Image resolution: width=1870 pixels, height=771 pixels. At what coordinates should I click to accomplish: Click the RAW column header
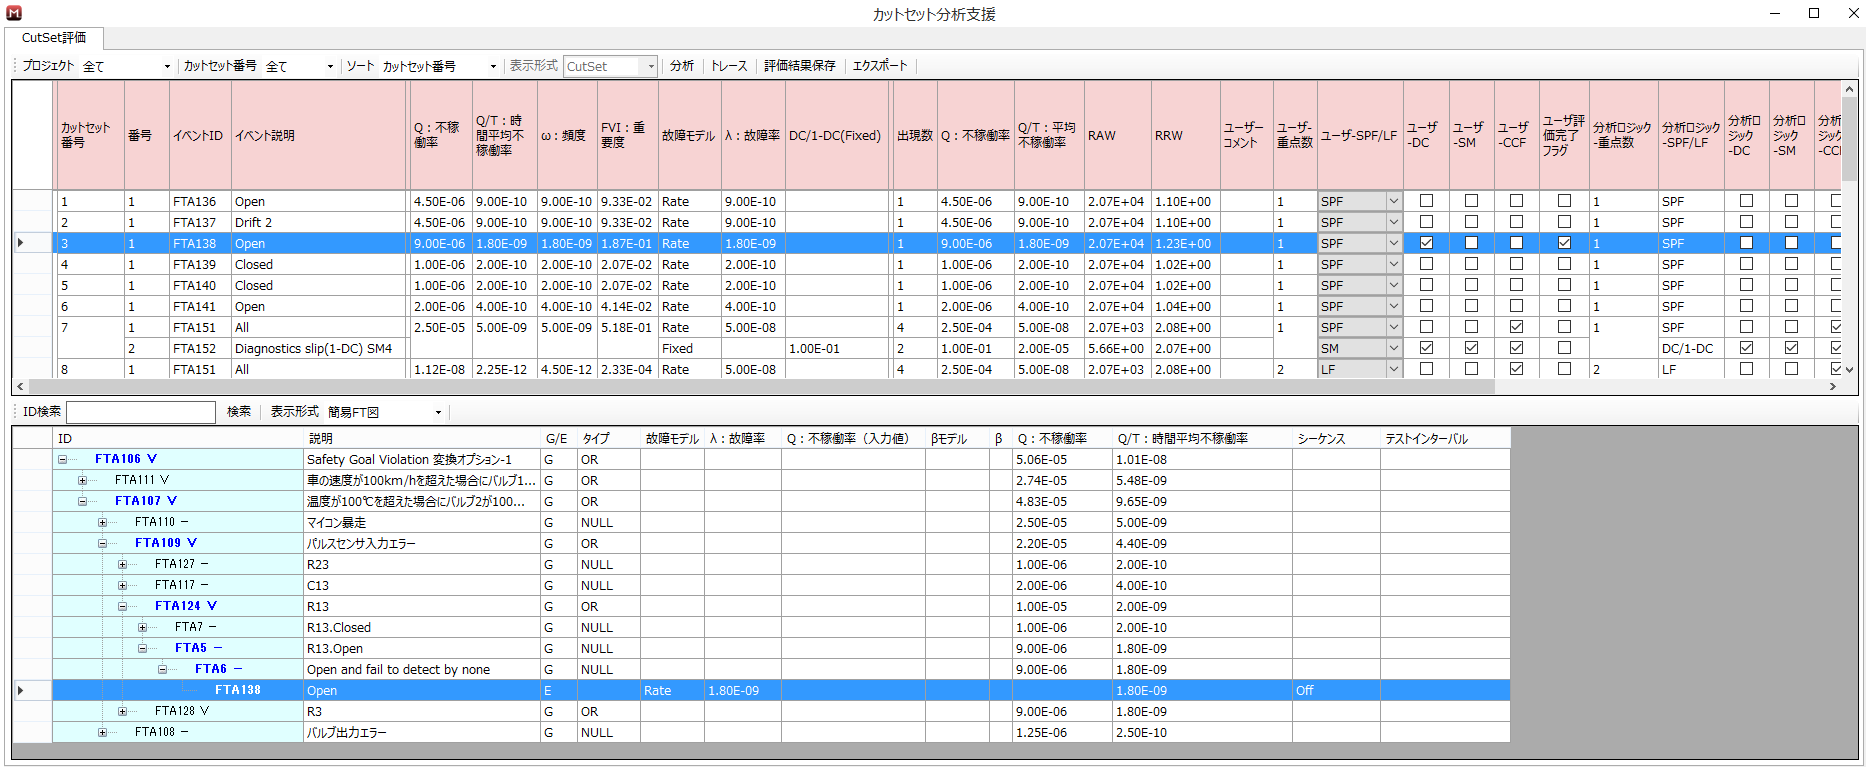point(1118,135)
